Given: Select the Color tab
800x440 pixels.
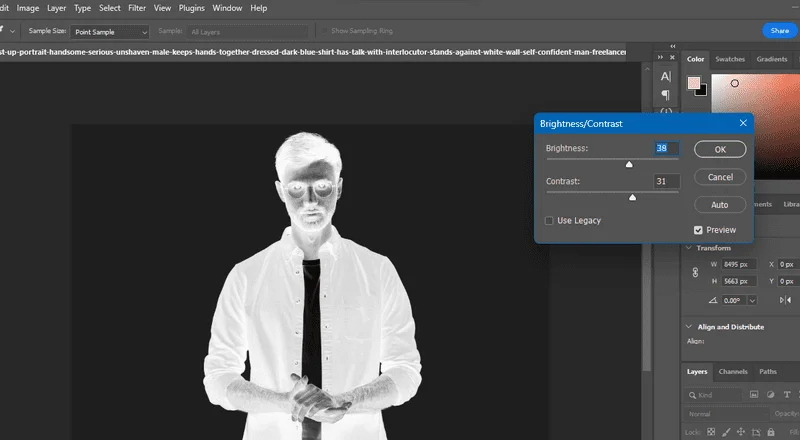Looking at the screenshot, I should click(695, 59).
